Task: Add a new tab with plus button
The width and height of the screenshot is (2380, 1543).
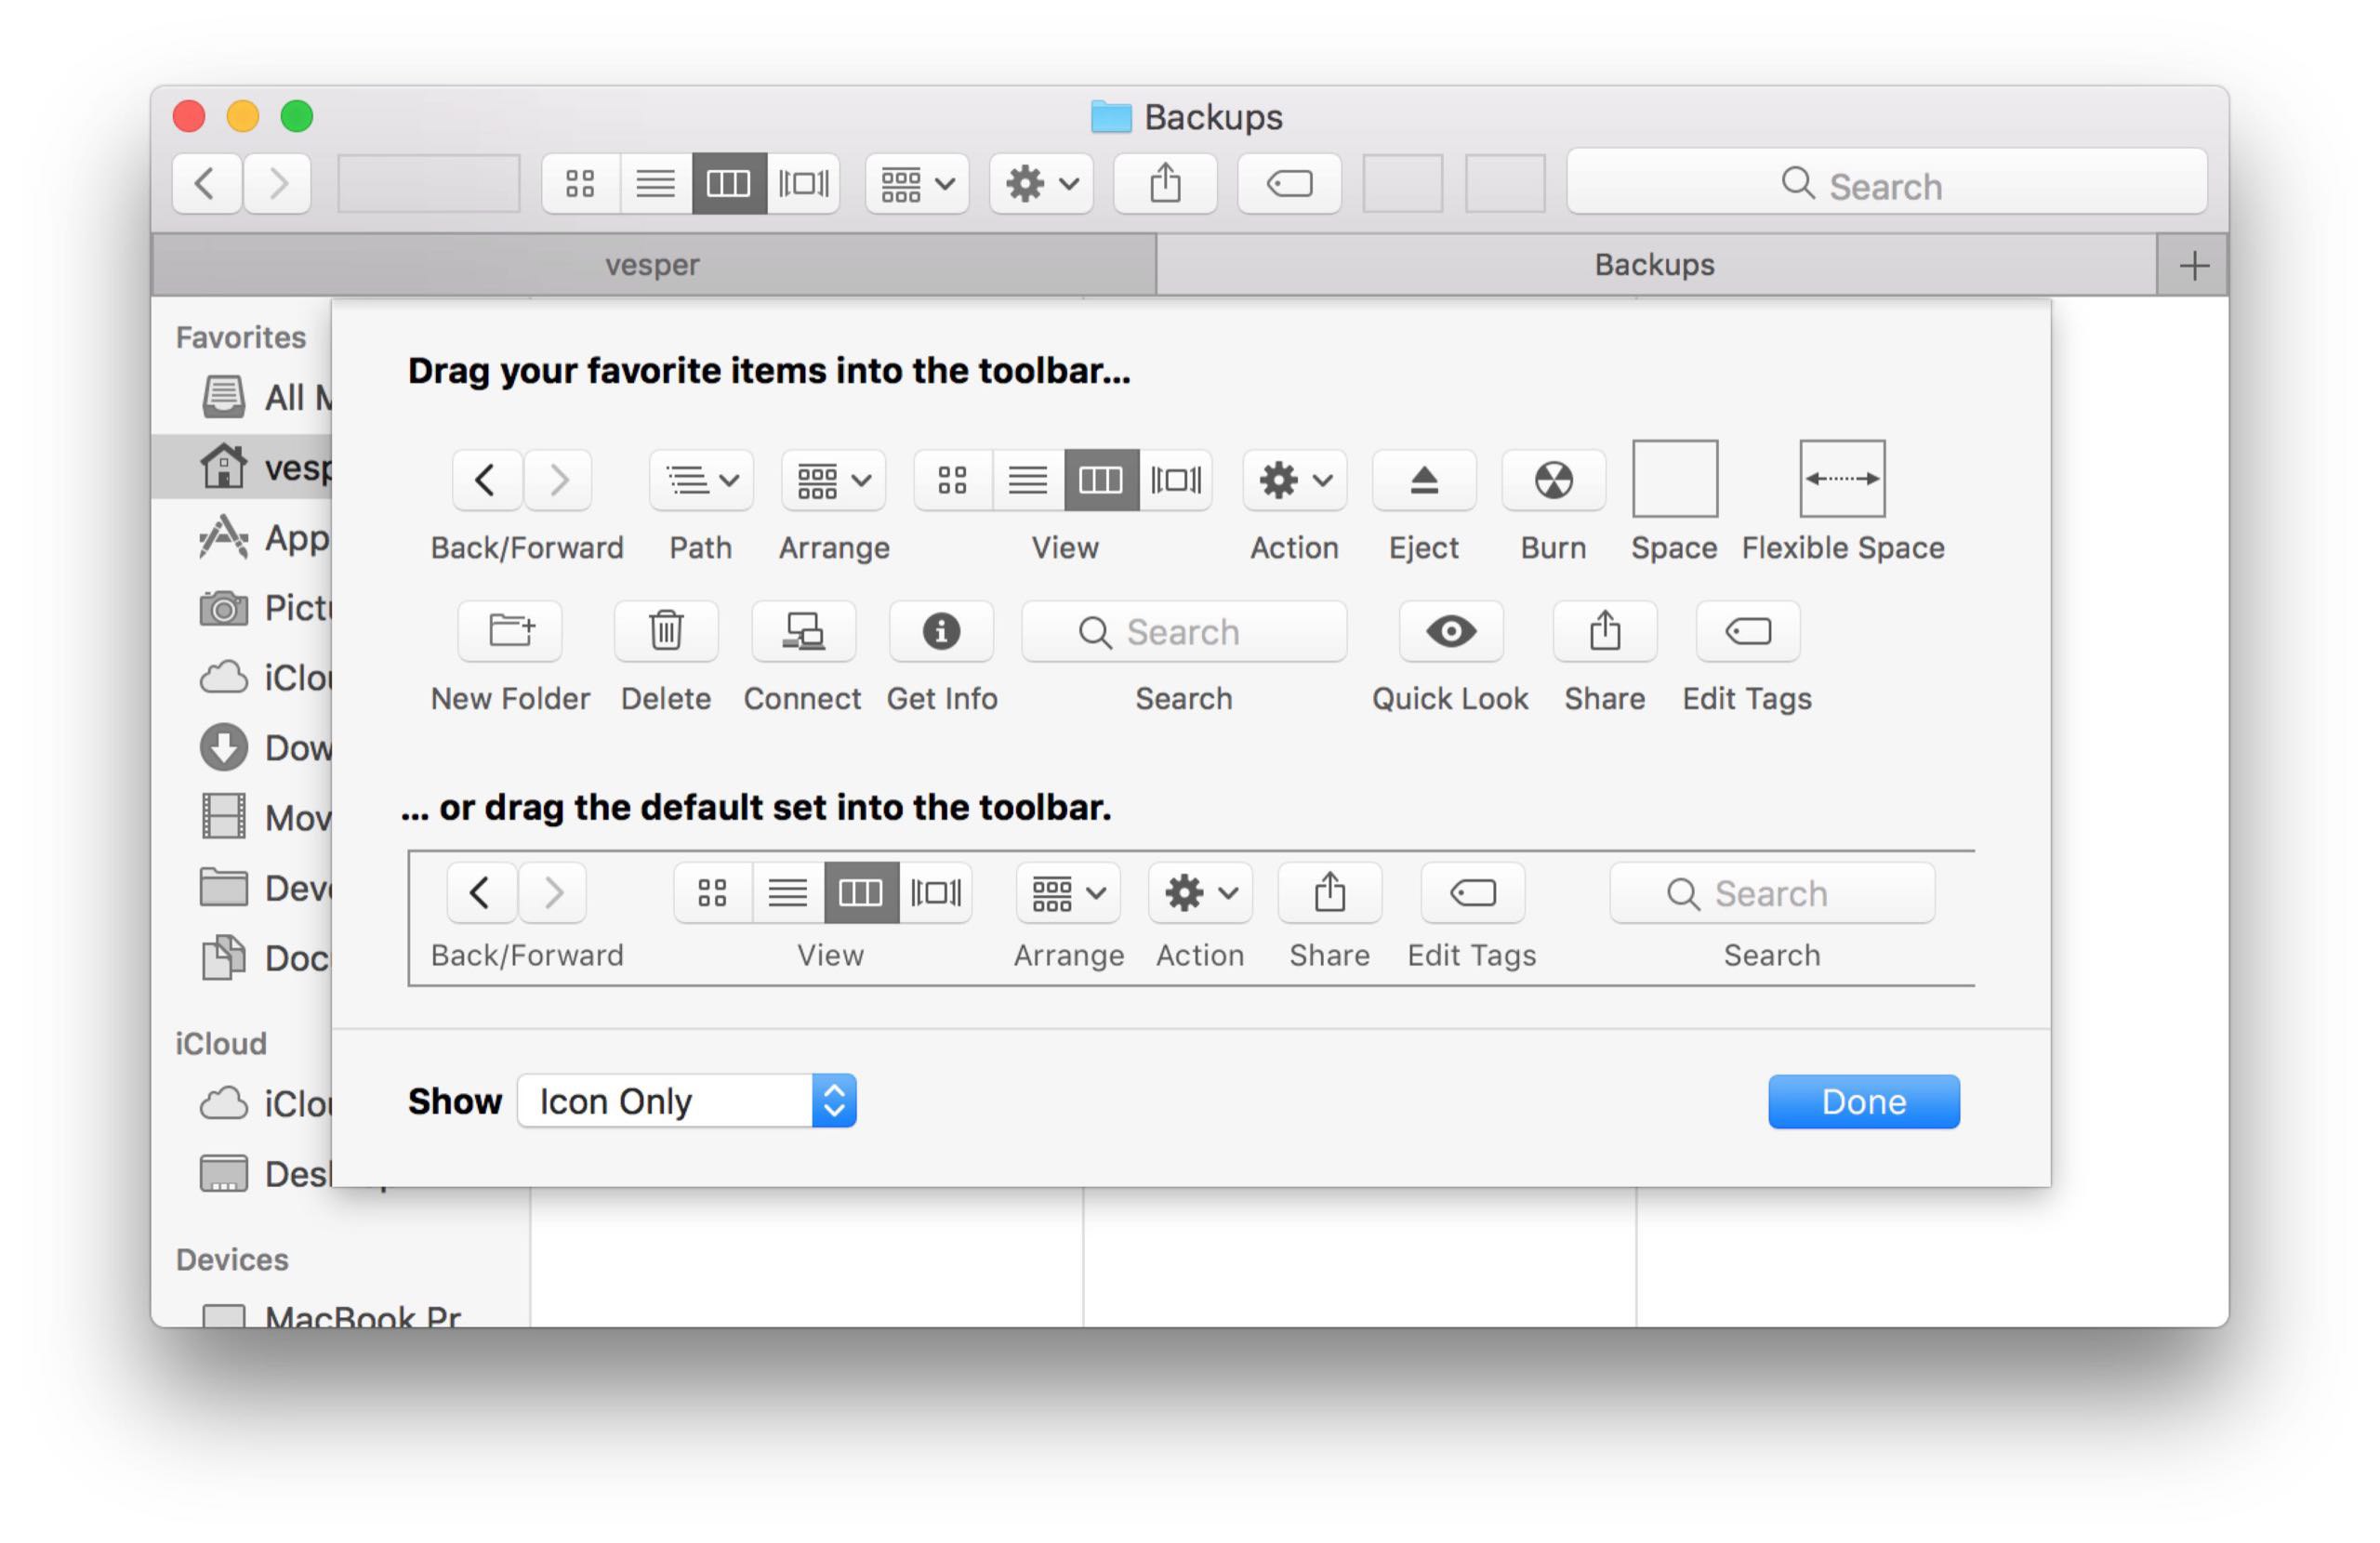Action: pos(2193,266)
